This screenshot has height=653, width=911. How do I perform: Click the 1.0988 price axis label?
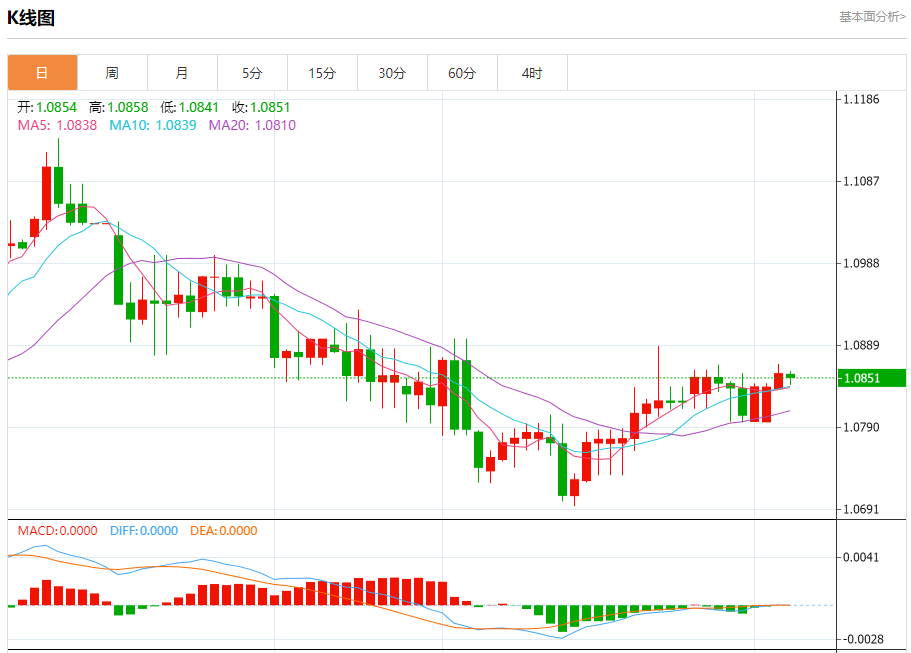(x=861, y=263)
